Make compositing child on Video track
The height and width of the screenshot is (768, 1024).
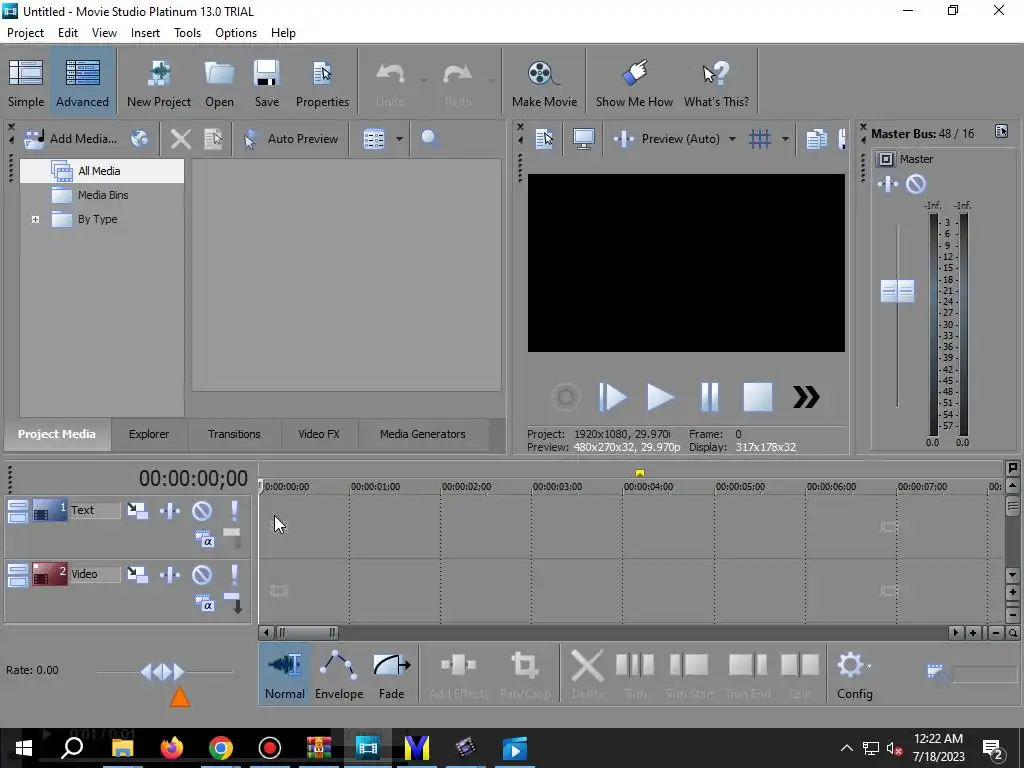(x=234, y=603)
